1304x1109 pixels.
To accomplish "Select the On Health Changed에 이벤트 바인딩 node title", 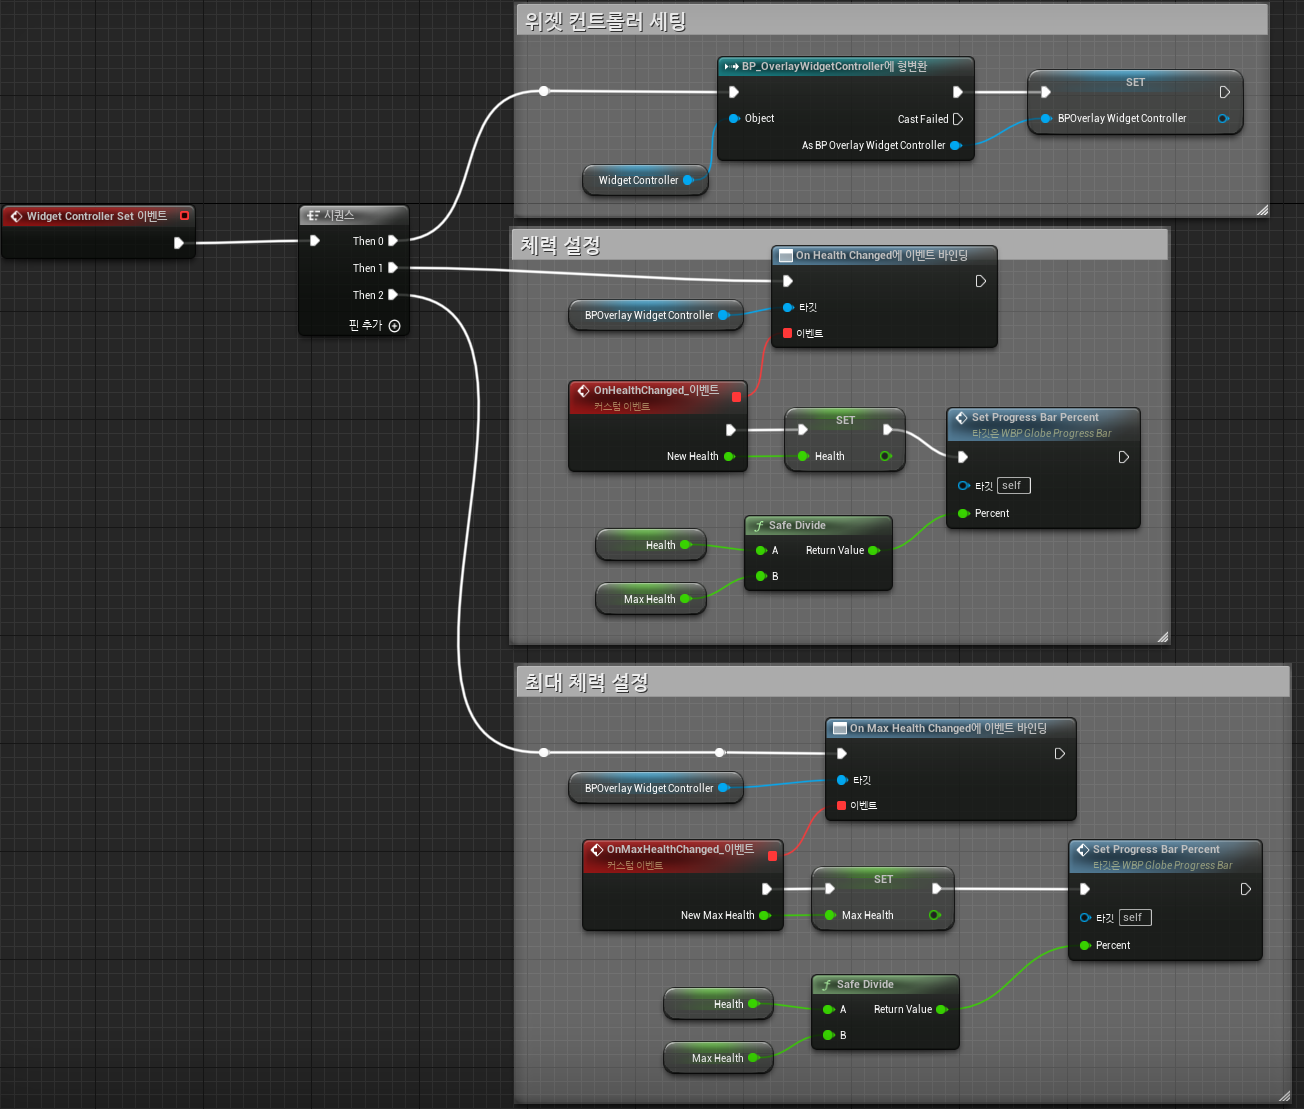I will tap(882, 255).
